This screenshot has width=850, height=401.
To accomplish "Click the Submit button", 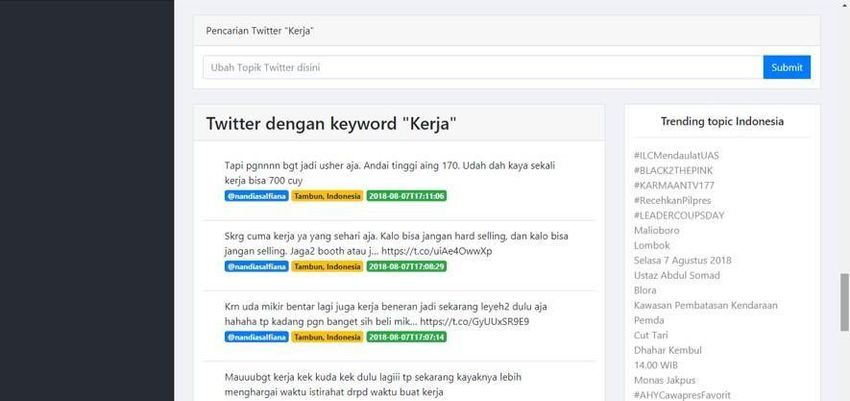I will 787,67.
